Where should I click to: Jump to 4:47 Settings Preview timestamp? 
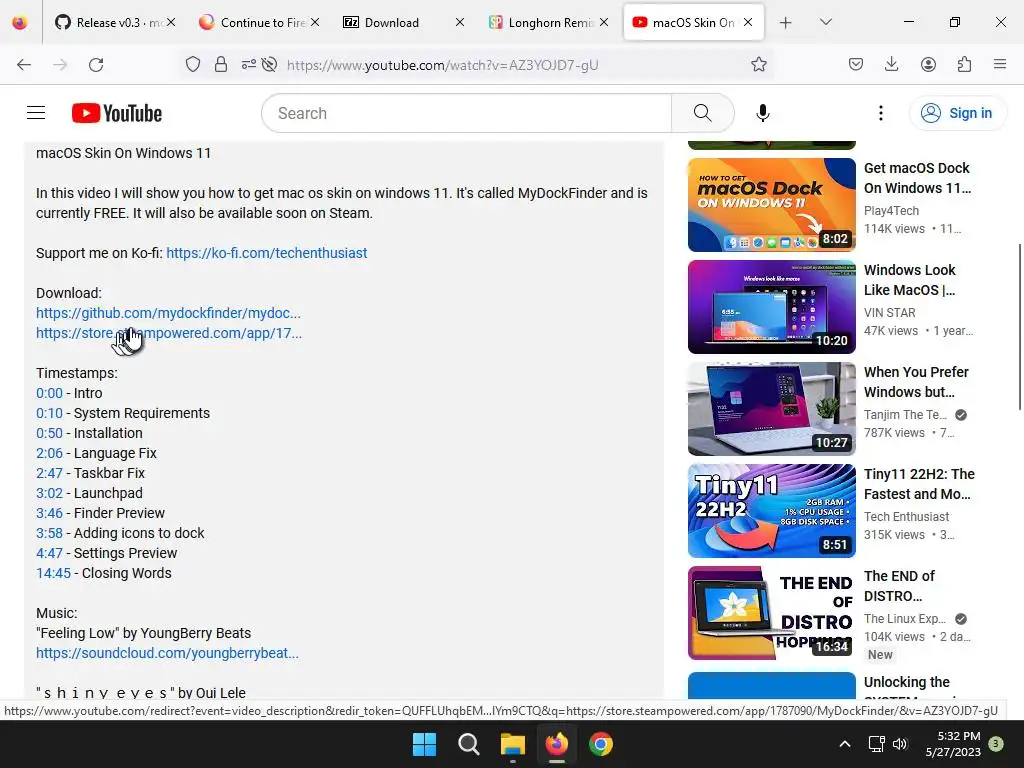[50, 553]
